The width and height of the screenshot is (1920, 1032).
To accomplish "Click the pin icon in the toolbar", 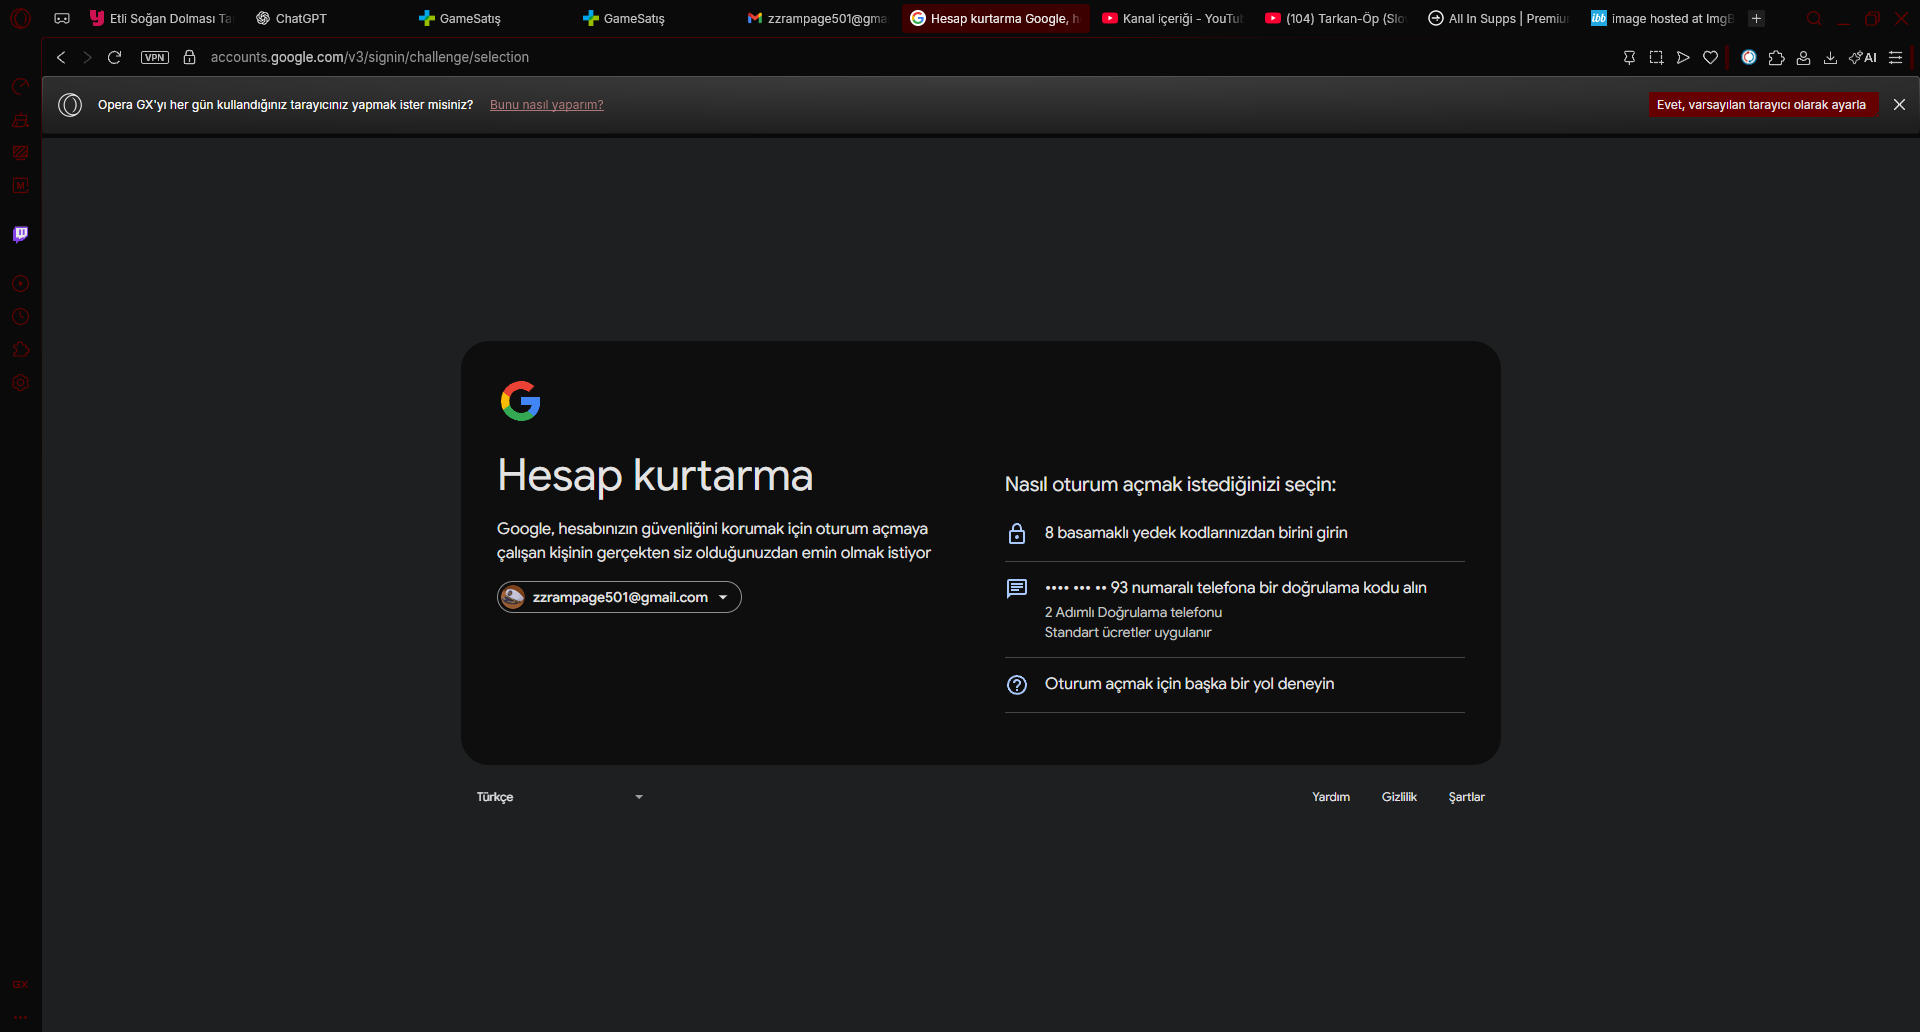I will point(1629,57).
